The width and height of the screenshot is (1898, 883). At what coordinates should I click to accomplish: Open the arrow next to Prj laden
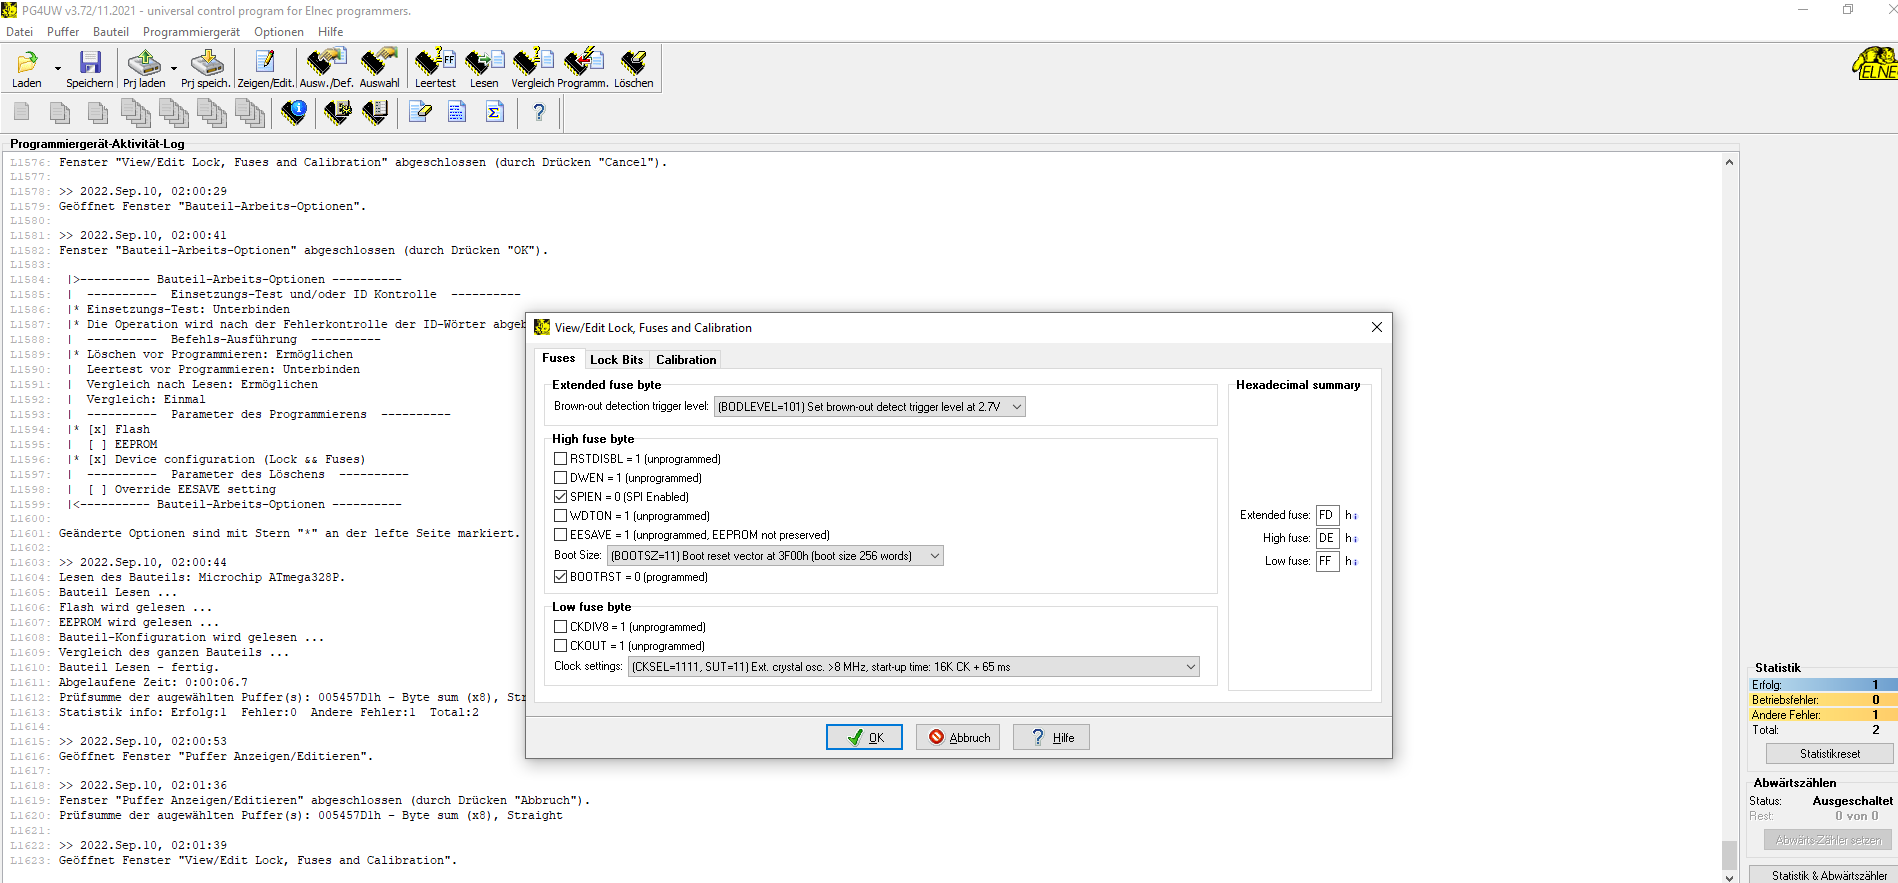click(x=174, y=69)
